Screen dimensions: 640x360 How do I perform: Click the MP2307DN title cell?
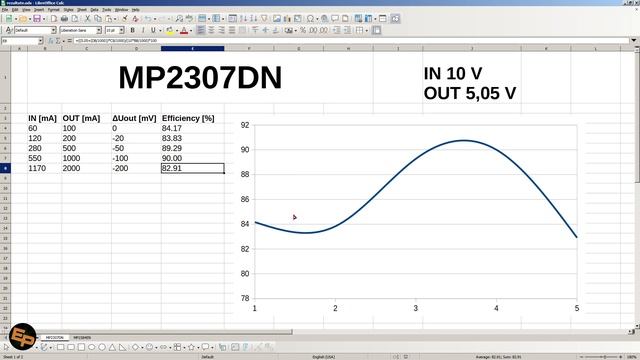point(200,78)
